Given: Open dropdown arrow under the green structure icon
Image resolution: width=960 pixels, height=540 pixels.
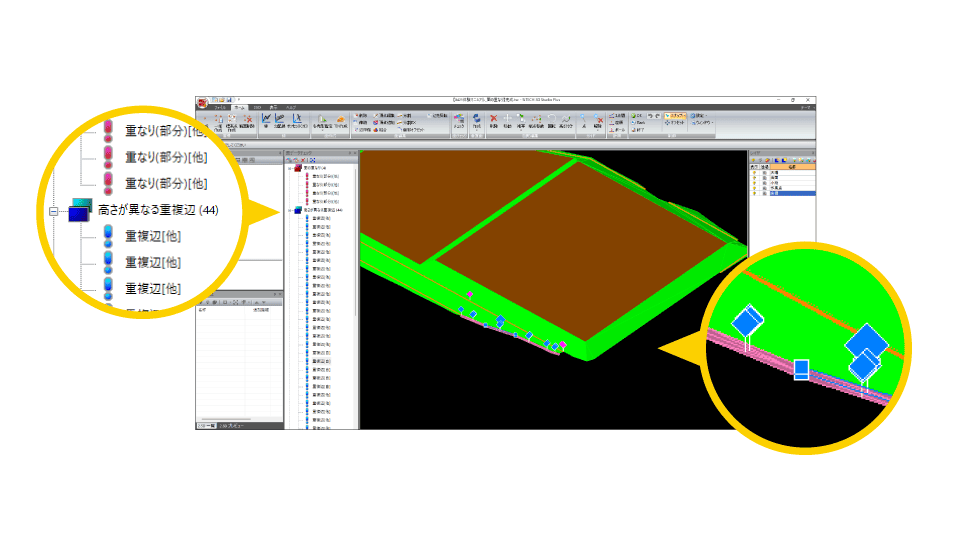Looking at the screenshot, I should 322,130.
